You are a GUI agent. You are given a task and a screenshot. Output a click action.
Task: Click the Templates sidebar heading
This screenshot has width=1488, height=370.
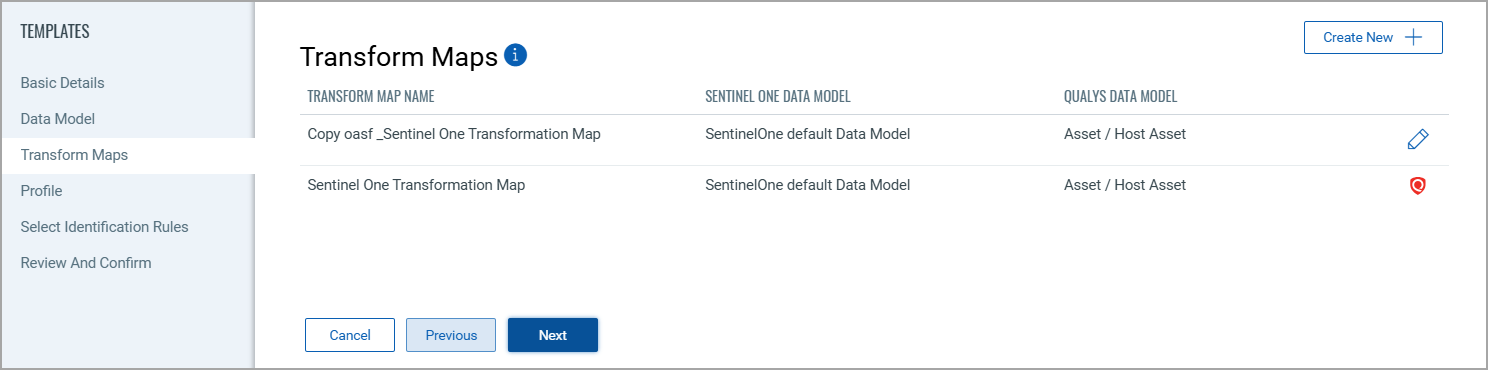pos(55,32)
